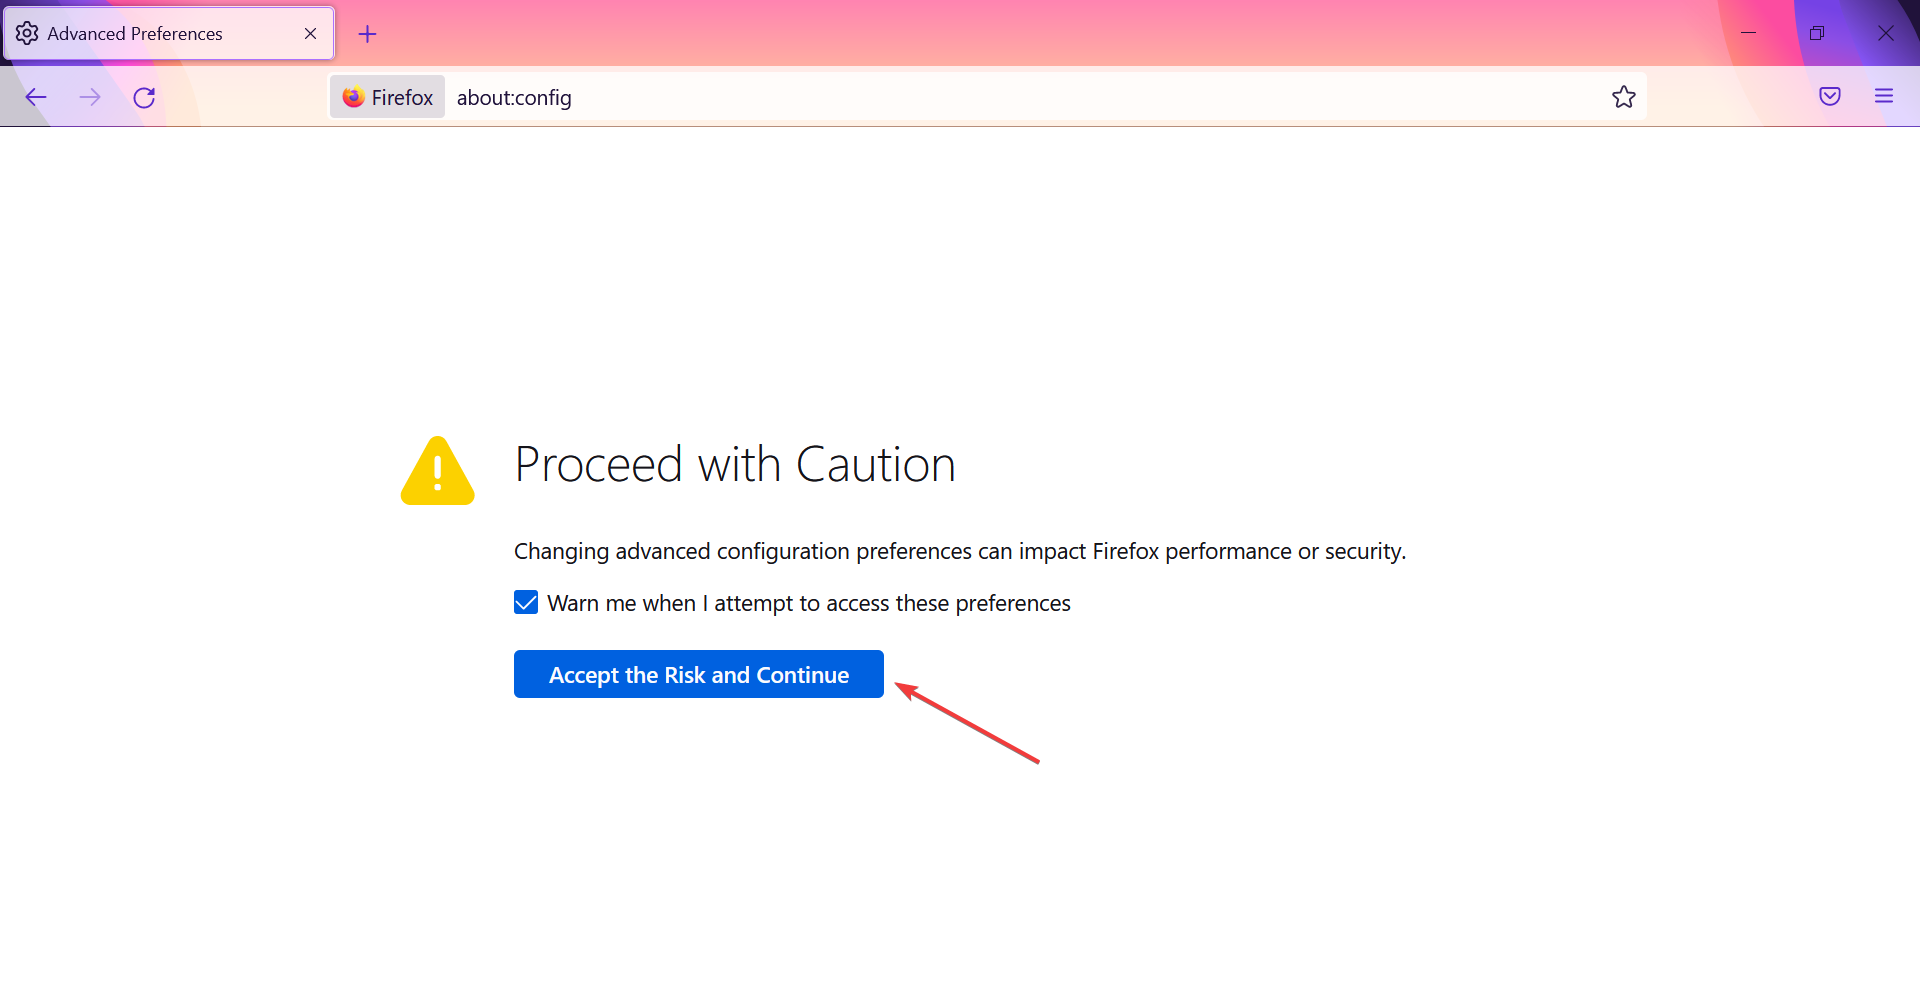Click the gear icon on the tab
Viewport: 1920px width, 1008px height.
(27, 34)
